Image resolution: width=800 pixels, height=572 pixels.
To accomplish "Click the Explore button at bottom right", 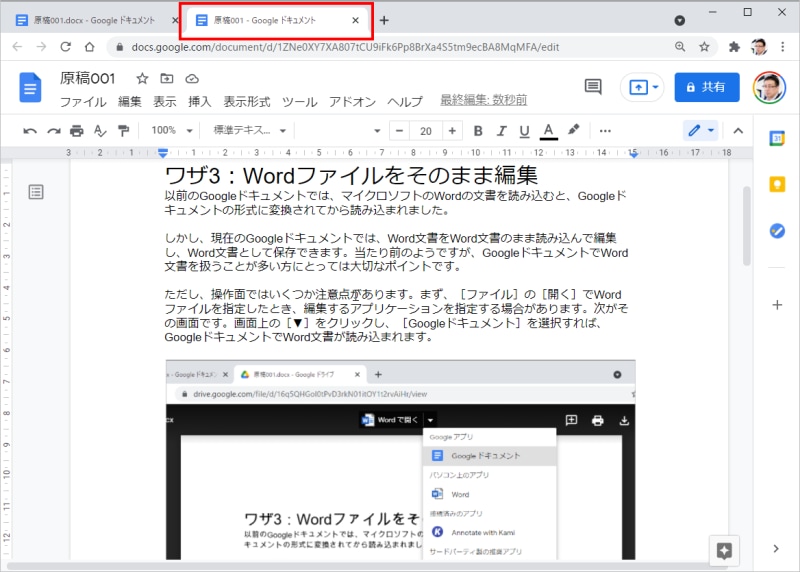I will (x=724, y=551).
